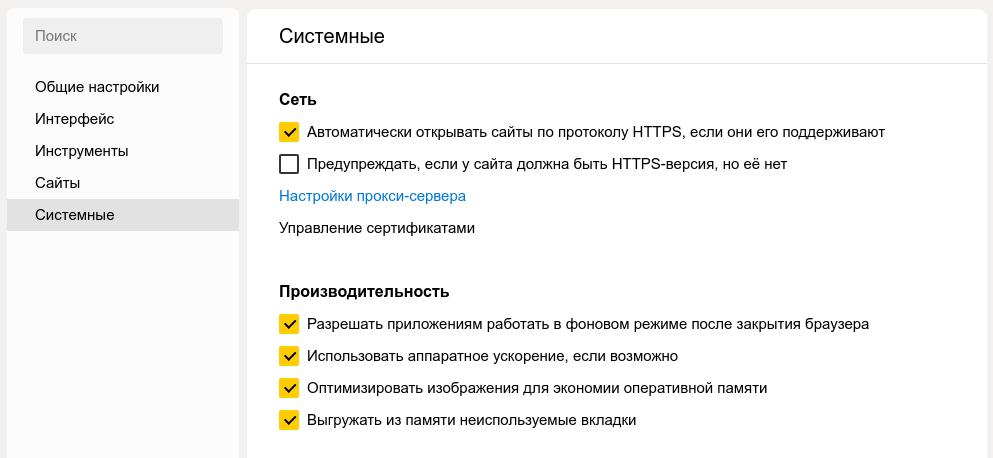993x458 pixels.
Task: Click the Производительность section heading
Action: pos(364,292)
